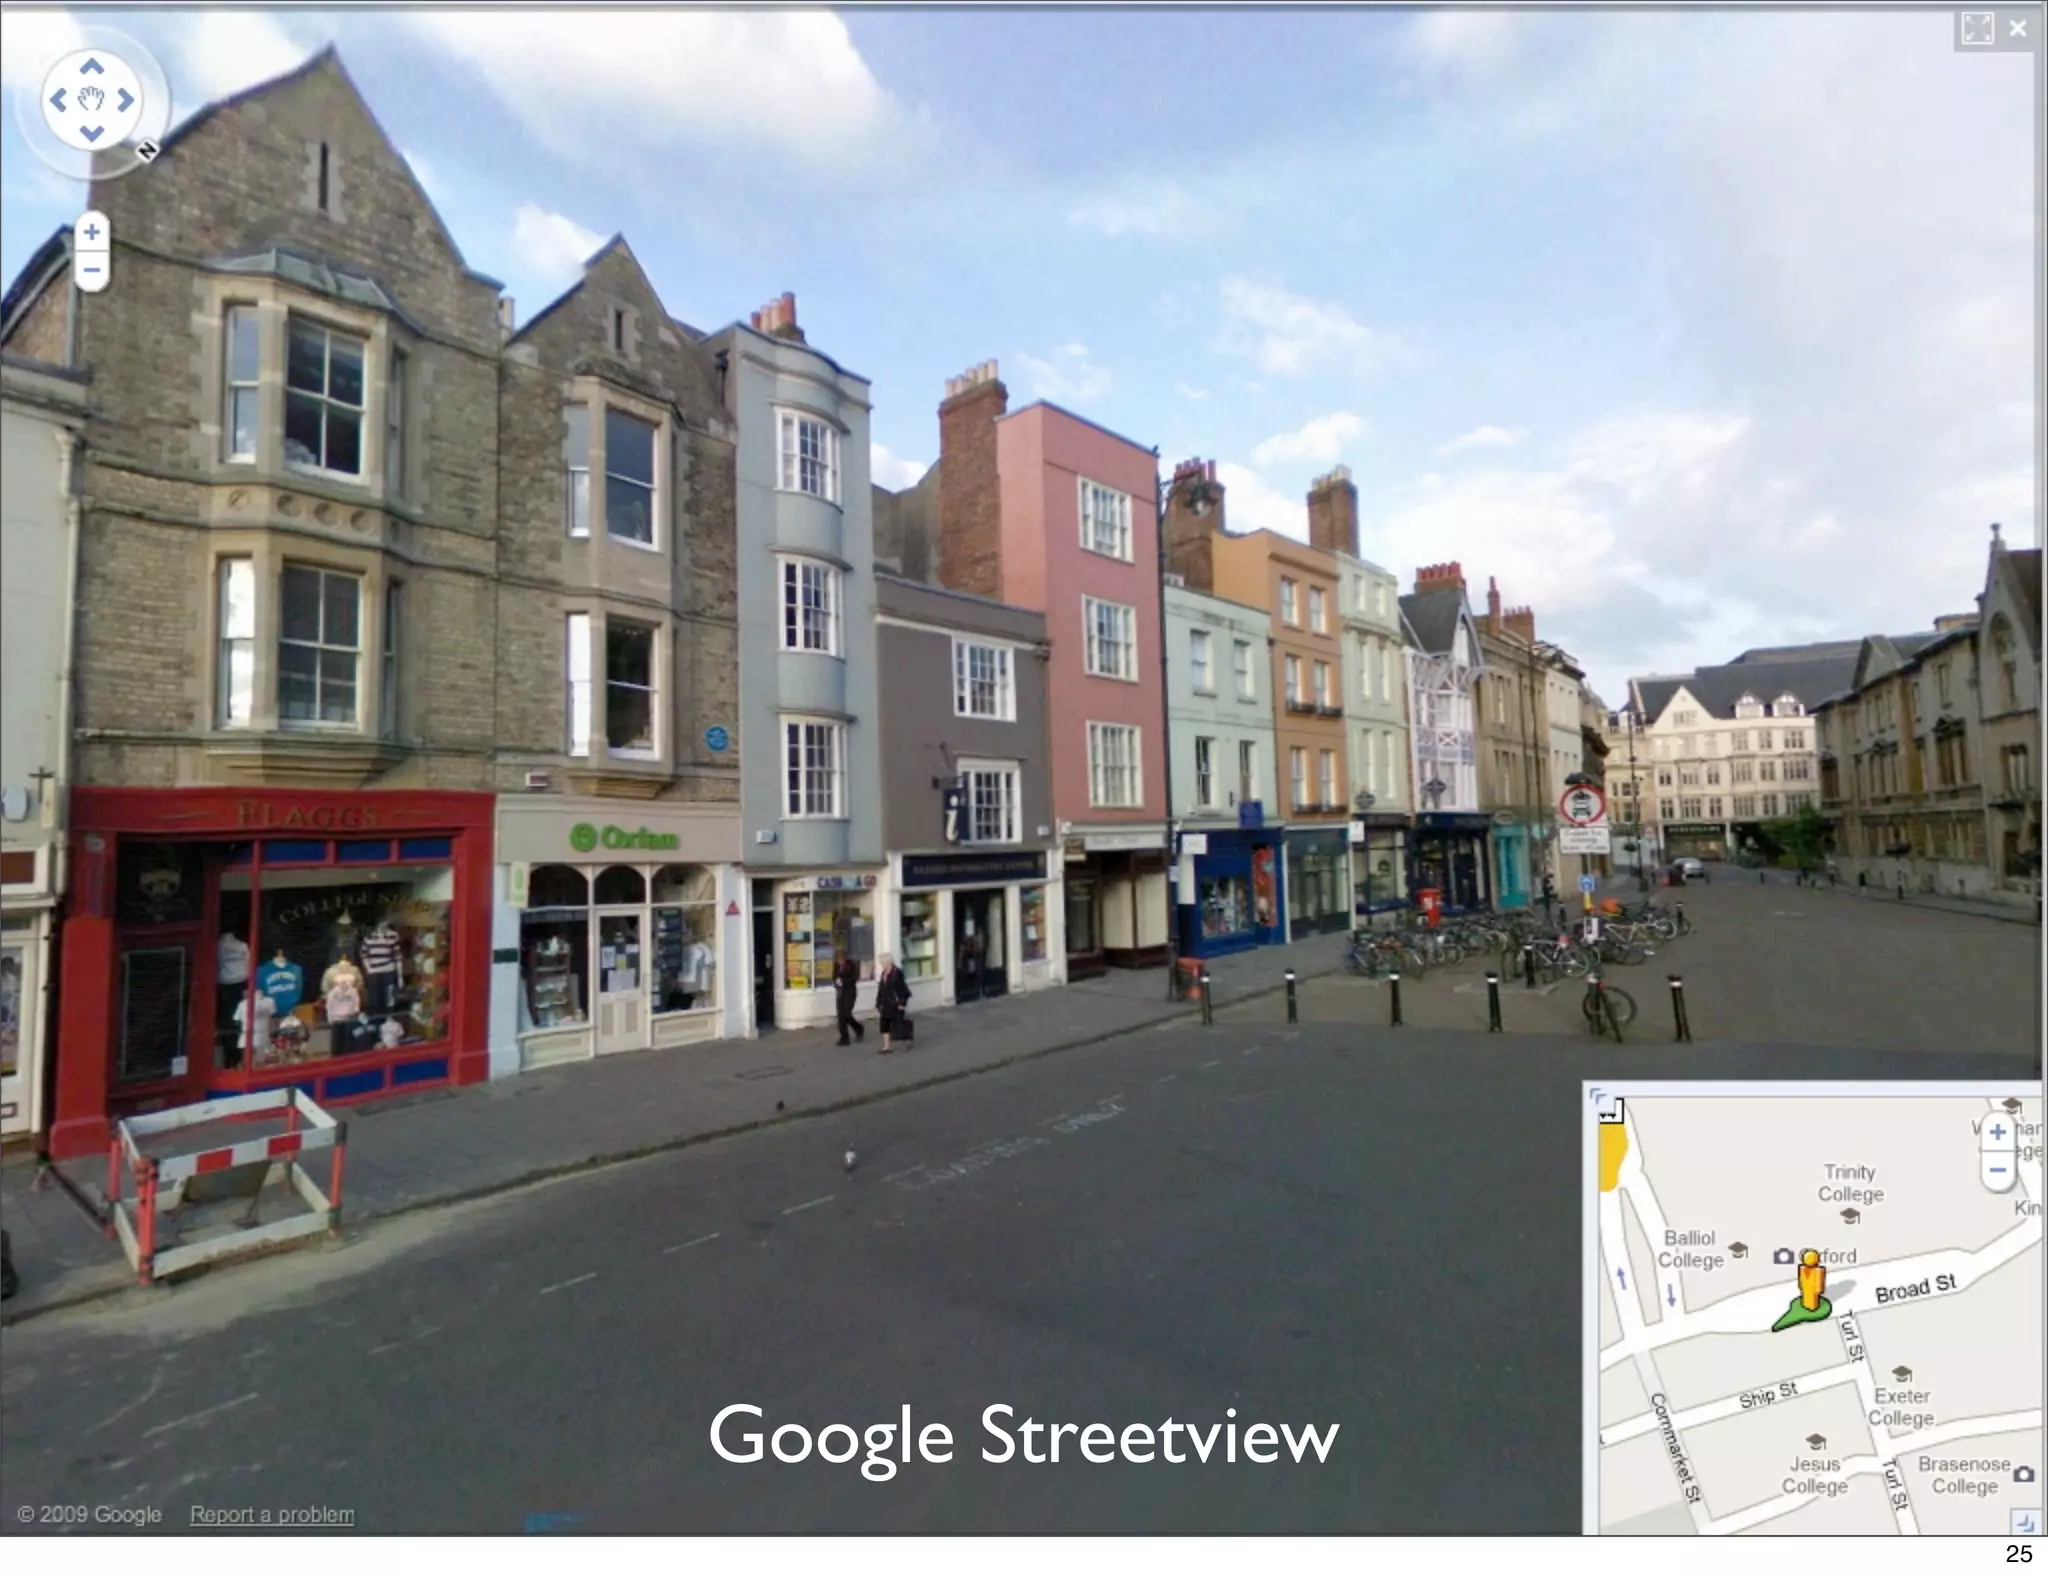Collapse the mini map using its corner arrow
Screen dimensions: 2048x1576
click(1597, 1095)
